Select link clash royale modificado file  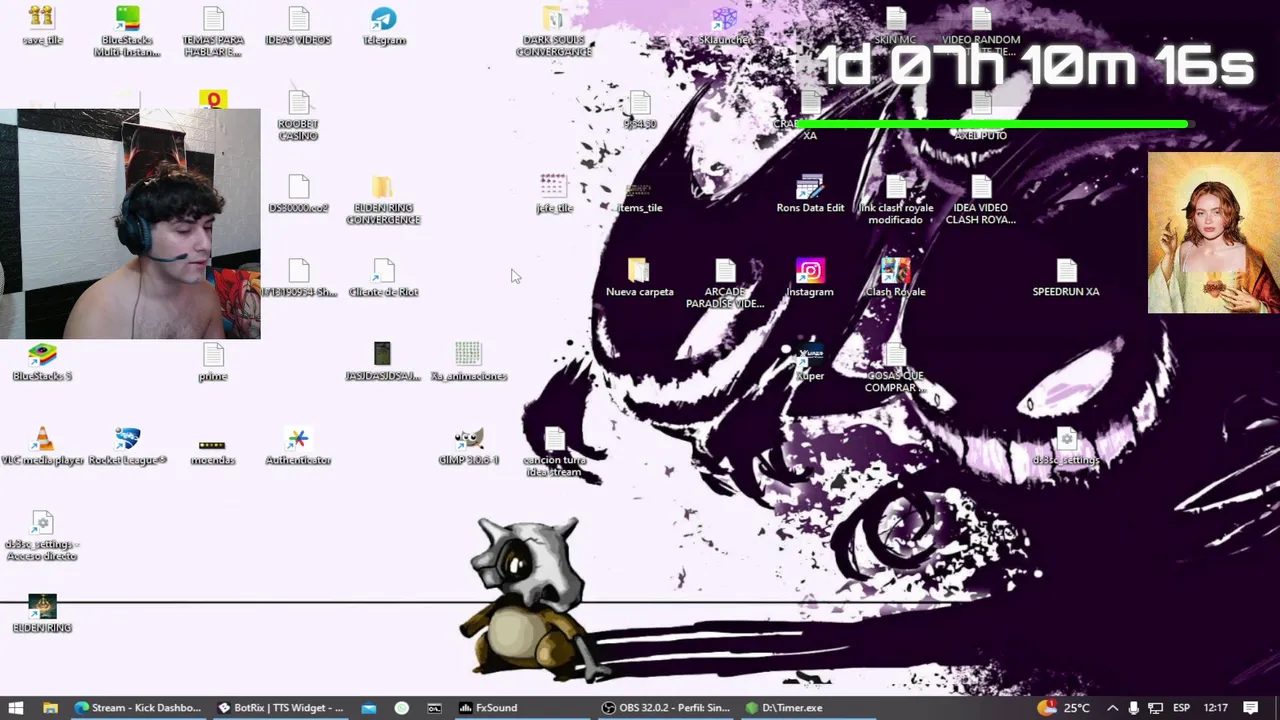[x=895, y=199]
